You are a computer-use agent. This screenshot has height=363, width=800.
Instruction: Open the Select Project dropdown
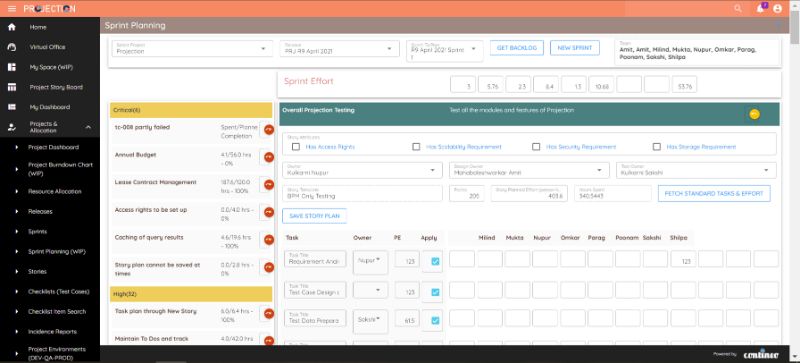click(192, 49)
